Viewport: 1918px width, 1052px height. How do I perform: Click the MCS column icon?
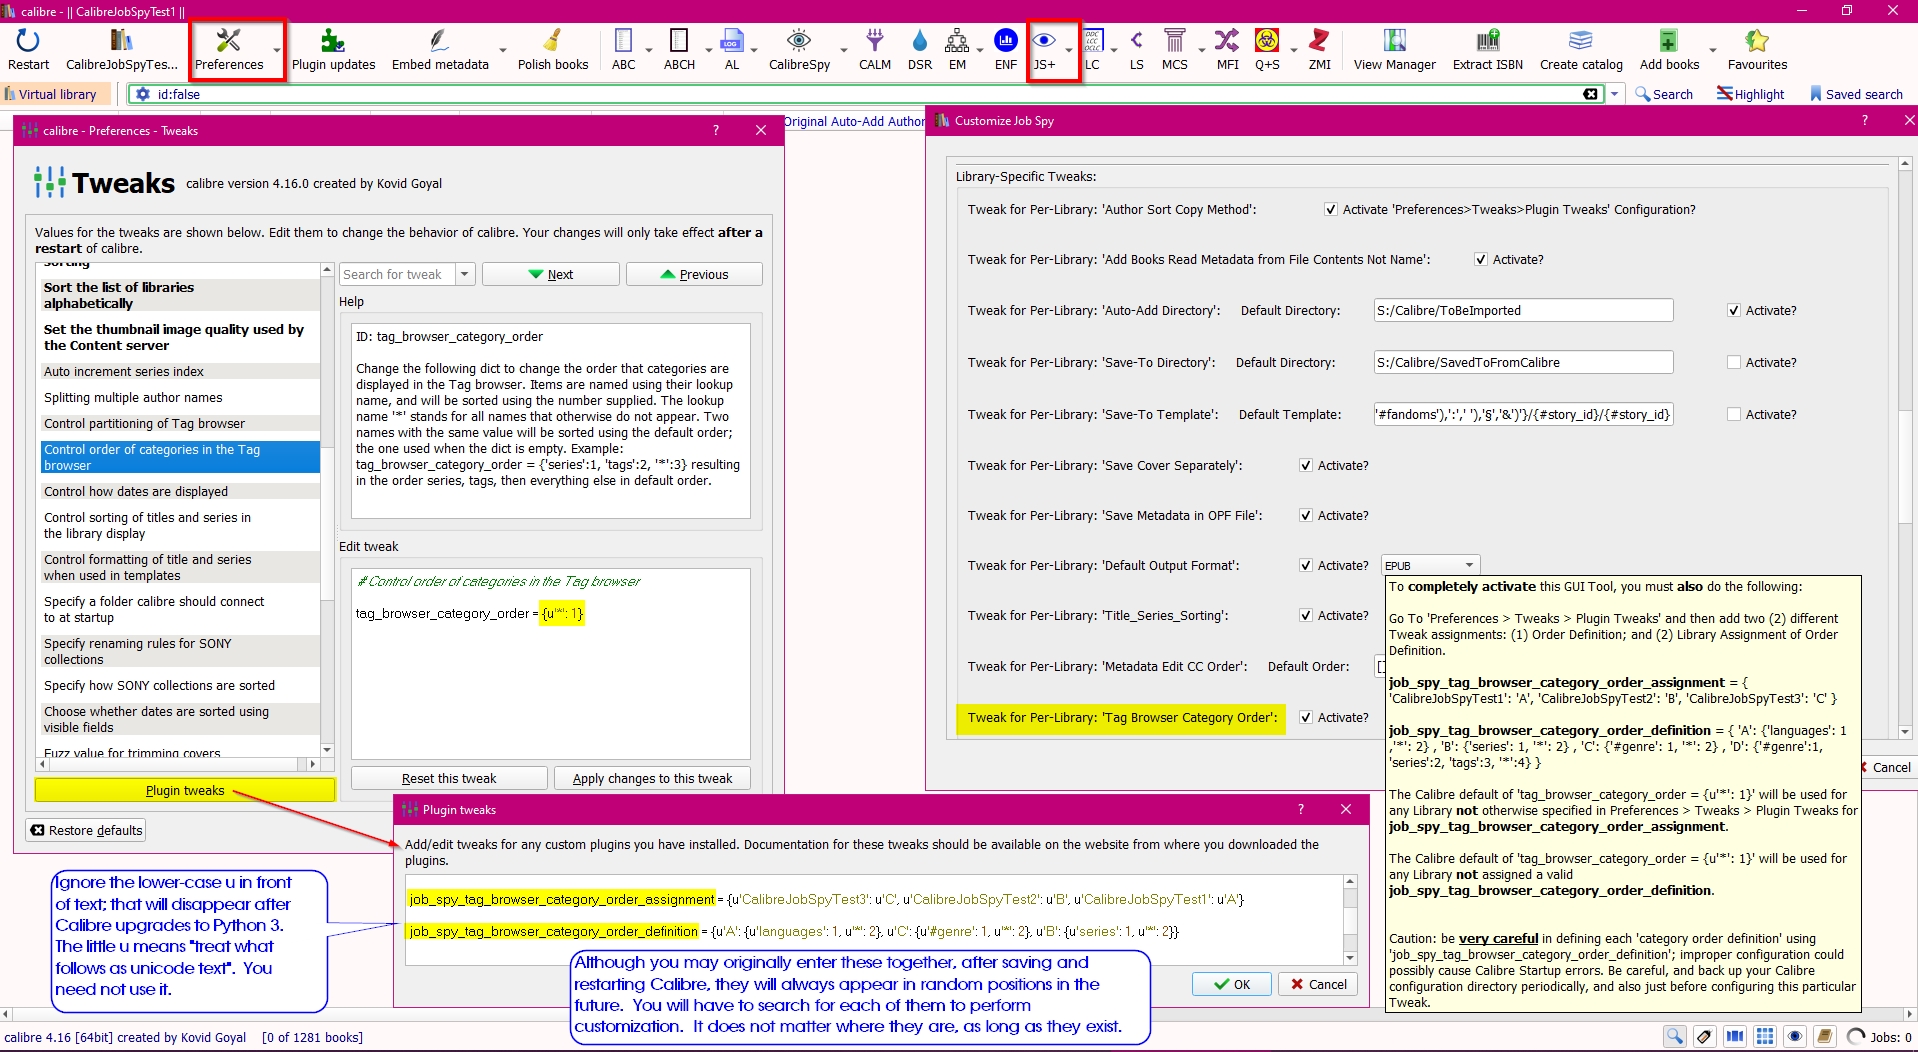[x=1175, y=50]
